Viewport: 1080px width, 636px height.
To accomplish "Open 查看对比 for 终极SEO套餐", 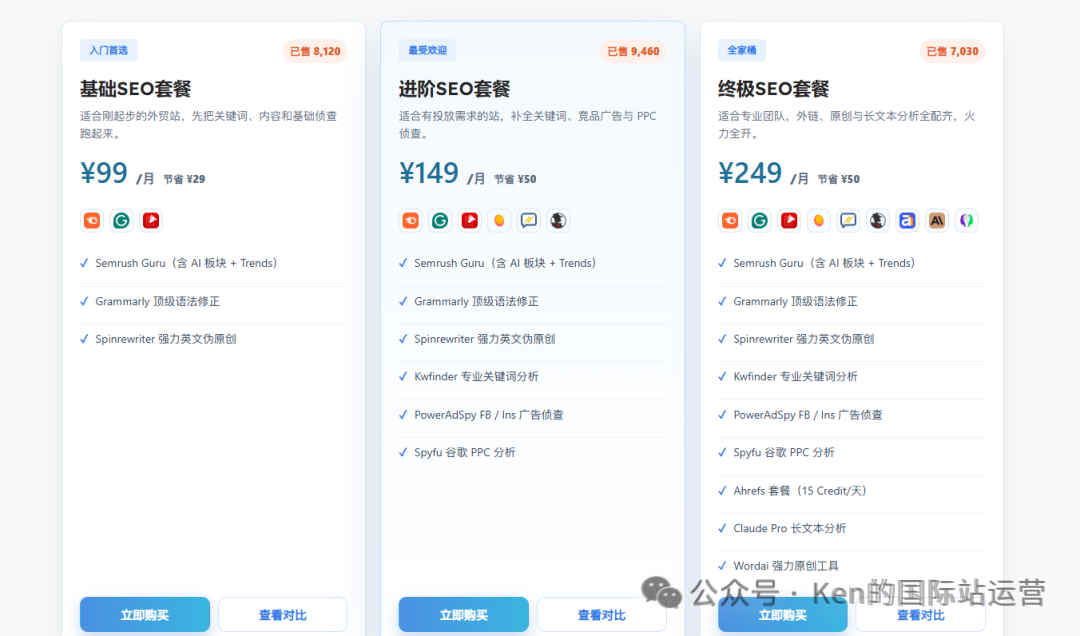I will coord(921,615).
